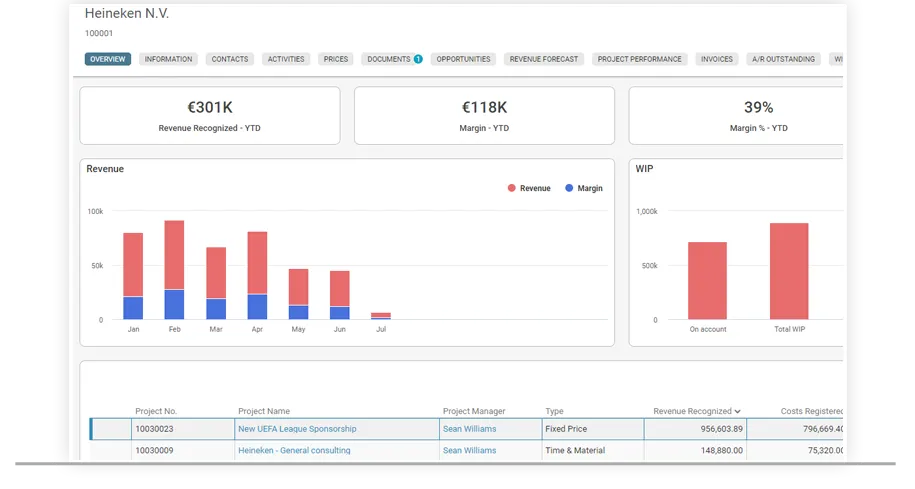Screen dimensions: 915x489
Task: Open Sean Williams link in row 10030009
Action: click(x=469, y=450)
